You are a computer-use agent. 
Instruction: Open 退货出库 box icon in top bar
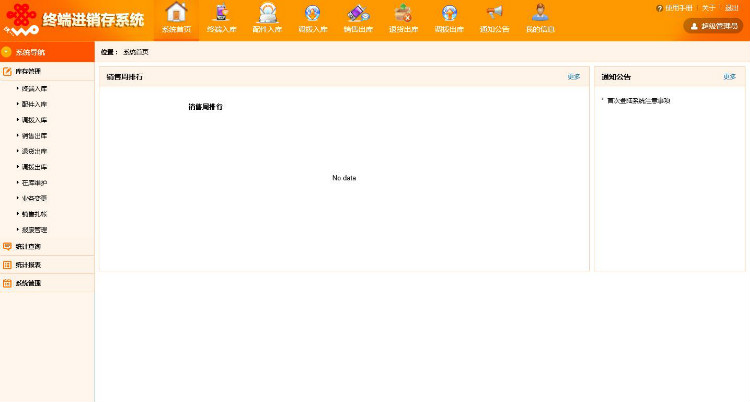click(x=403, y=13)
